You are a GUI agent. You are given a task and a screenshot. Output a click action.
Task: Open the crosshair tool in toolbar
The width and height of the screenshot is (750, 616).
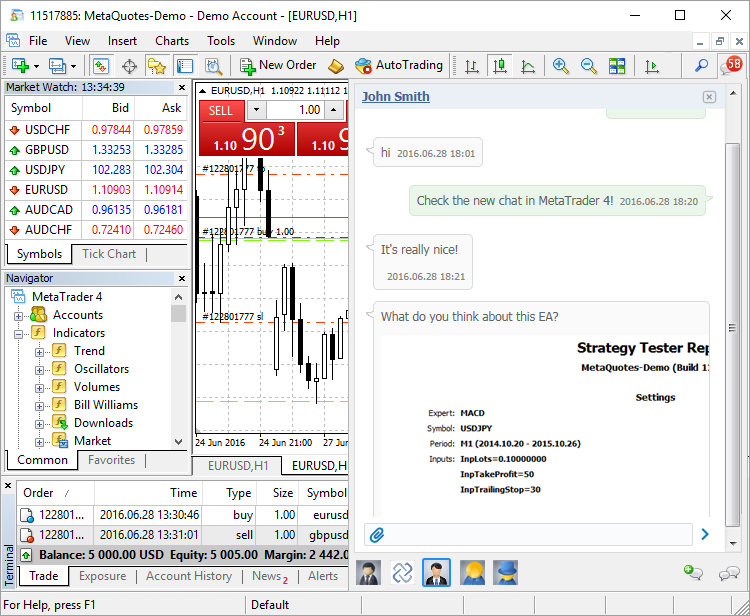click(x=129, y=66)
